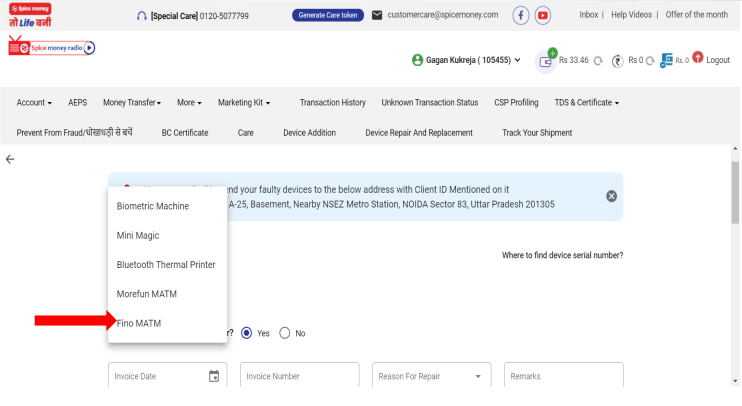Open the Inbox link

click(x=589, y=15)
